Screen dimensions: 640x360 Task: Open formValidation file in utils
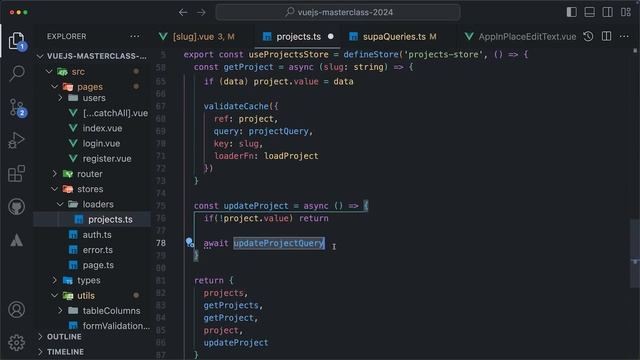pyautogui.click(x=92, y=326)
